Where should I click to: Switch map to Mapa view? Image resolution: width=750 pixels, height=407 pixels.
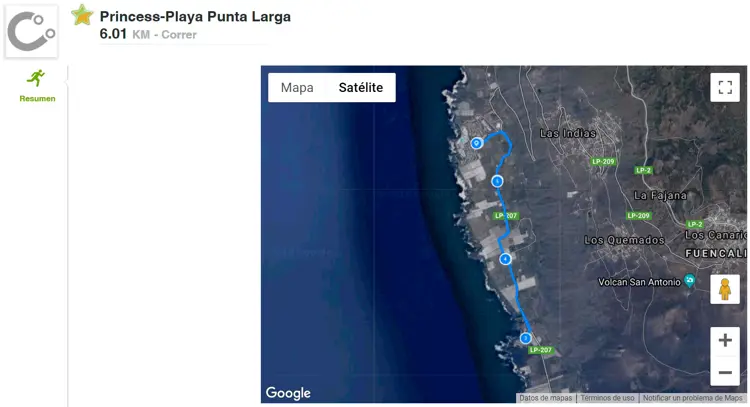coord(297,88)
